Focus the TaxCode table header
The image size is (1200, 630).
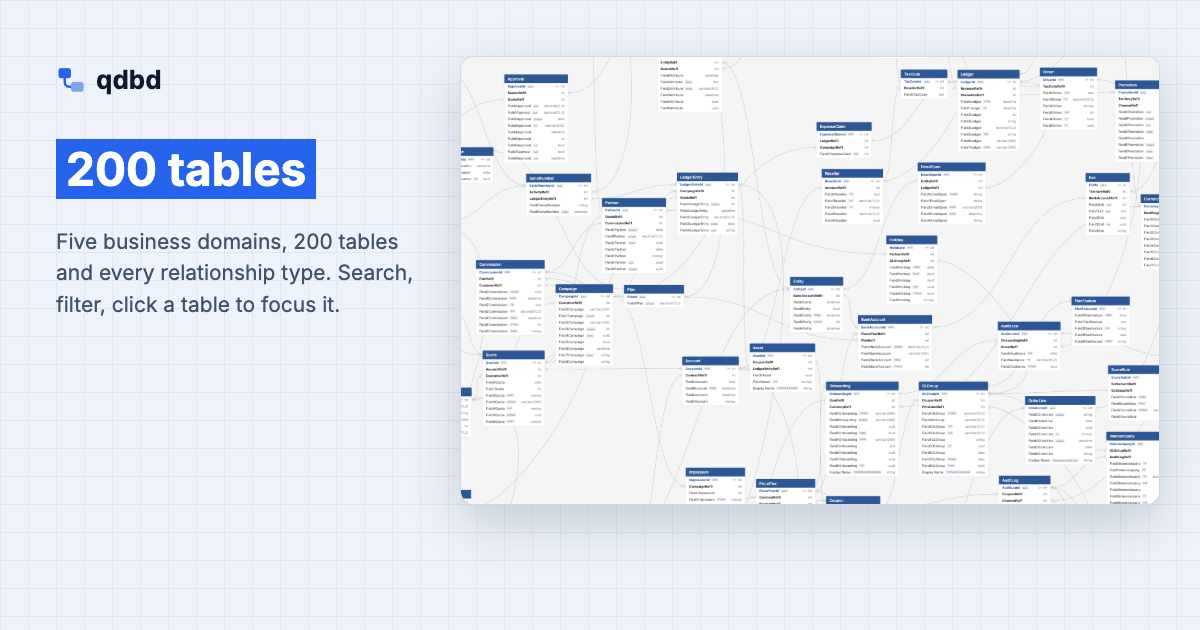click(923, 74)
